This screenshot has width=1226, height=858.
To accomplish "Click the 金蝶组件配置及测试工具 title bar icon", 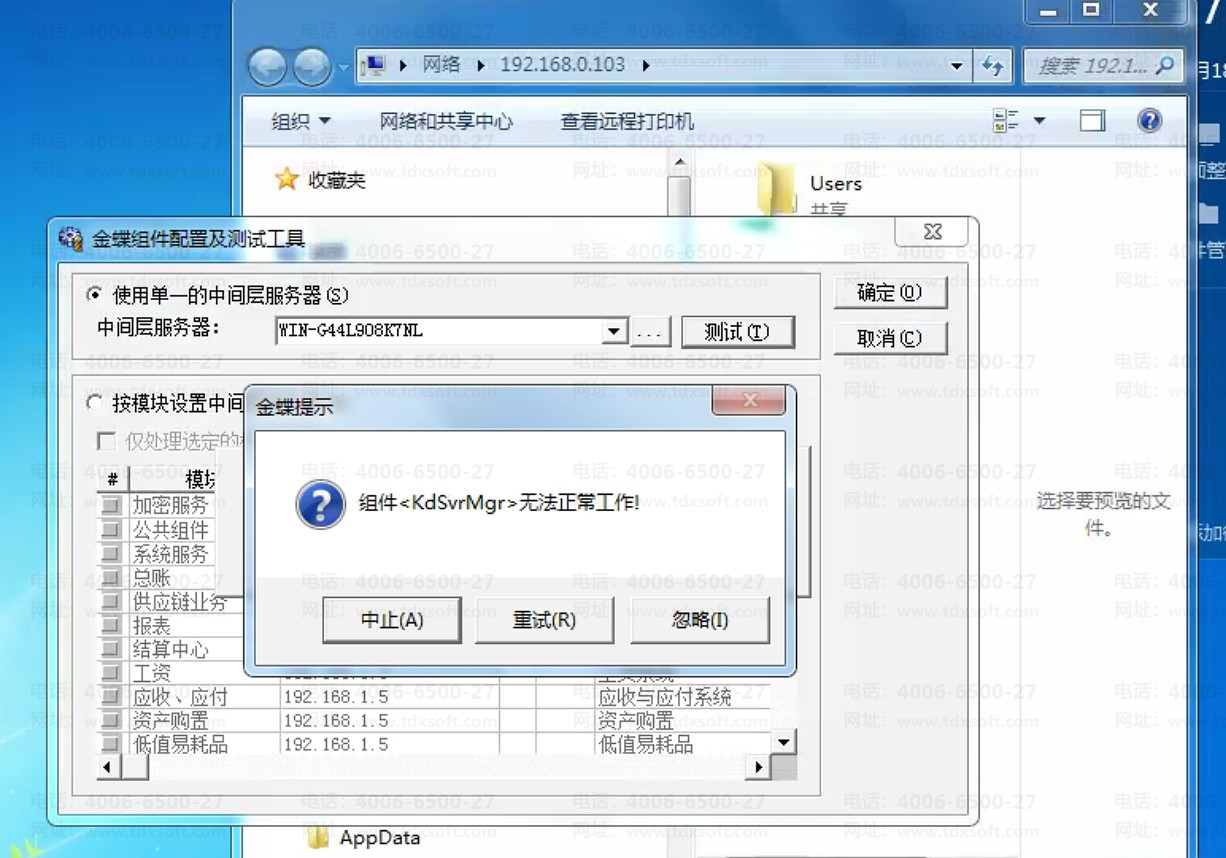I will click(70, 239).
